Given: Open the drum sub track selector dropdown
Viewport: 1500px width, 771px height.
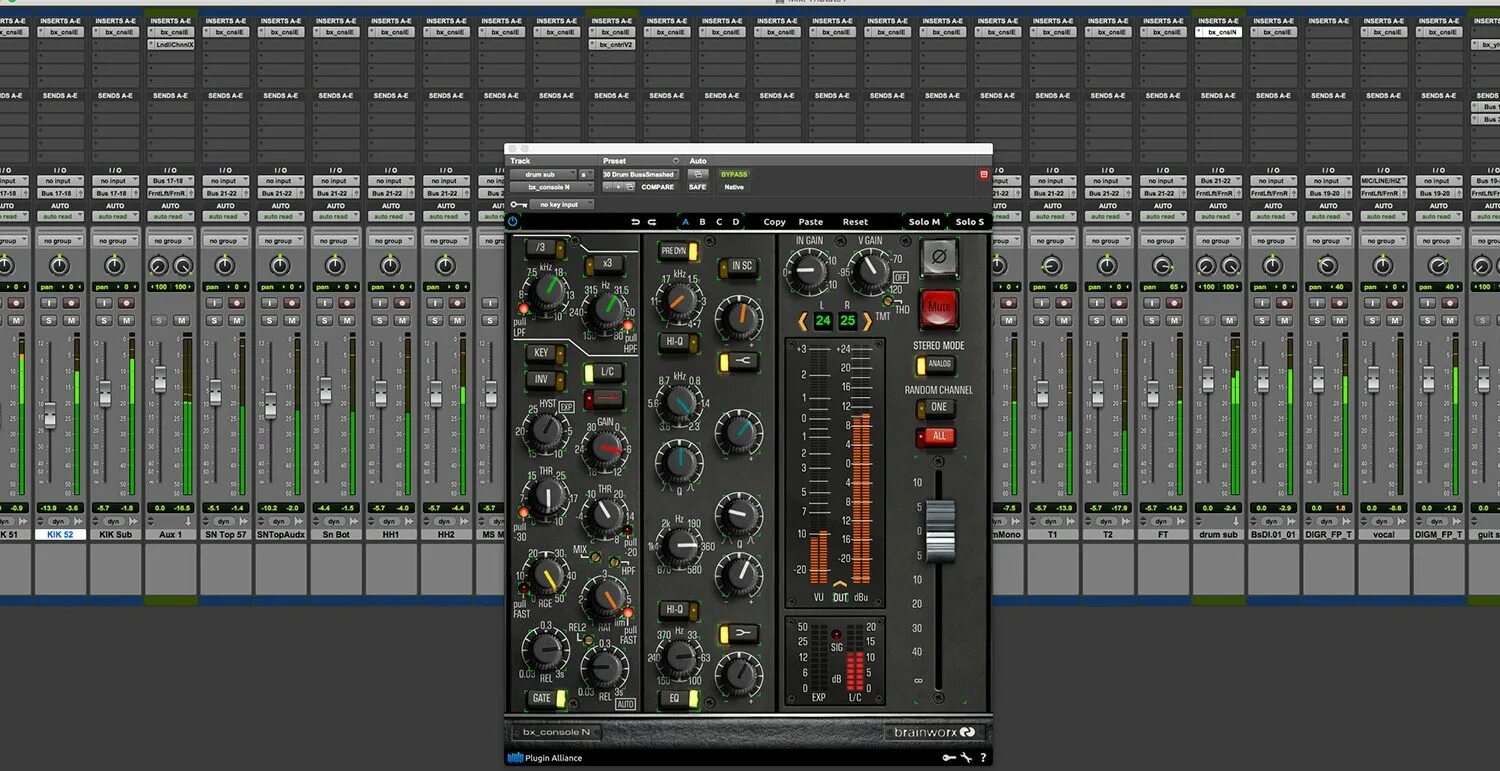Looking at the screenshot, I should [543, 174].
